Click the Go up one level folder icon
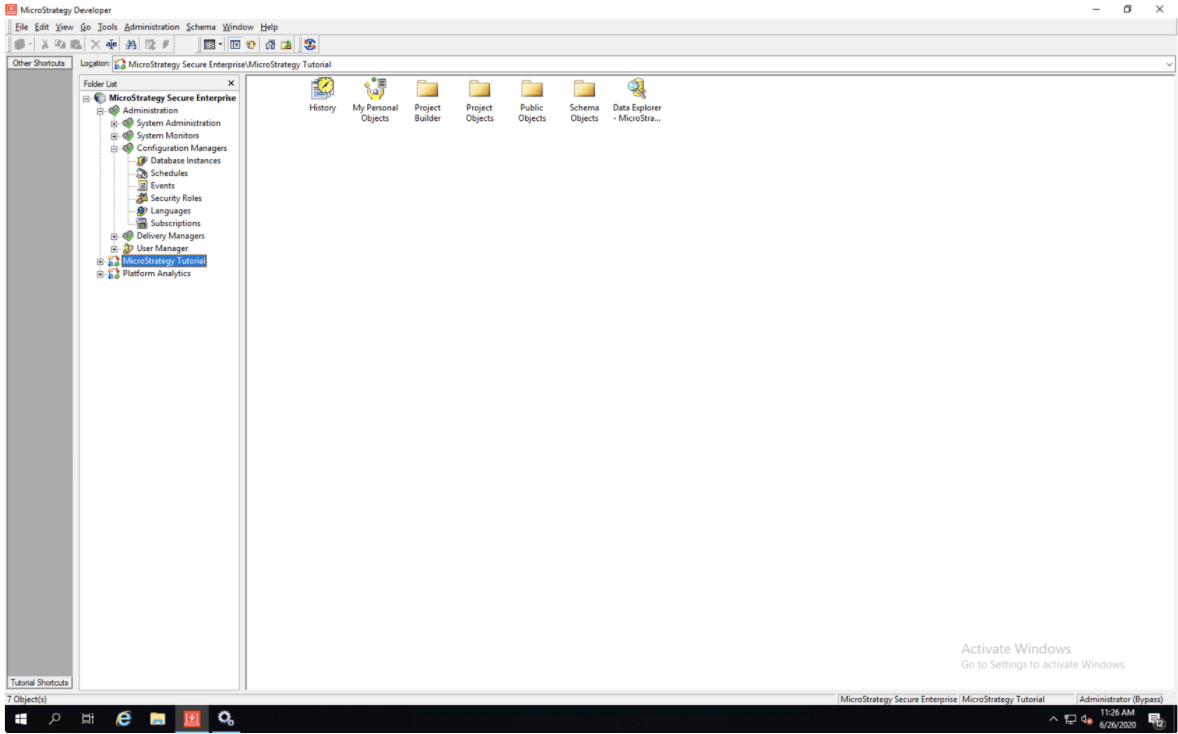The height and width of the screenshot is (734, 1178). [x=286, y=44]
